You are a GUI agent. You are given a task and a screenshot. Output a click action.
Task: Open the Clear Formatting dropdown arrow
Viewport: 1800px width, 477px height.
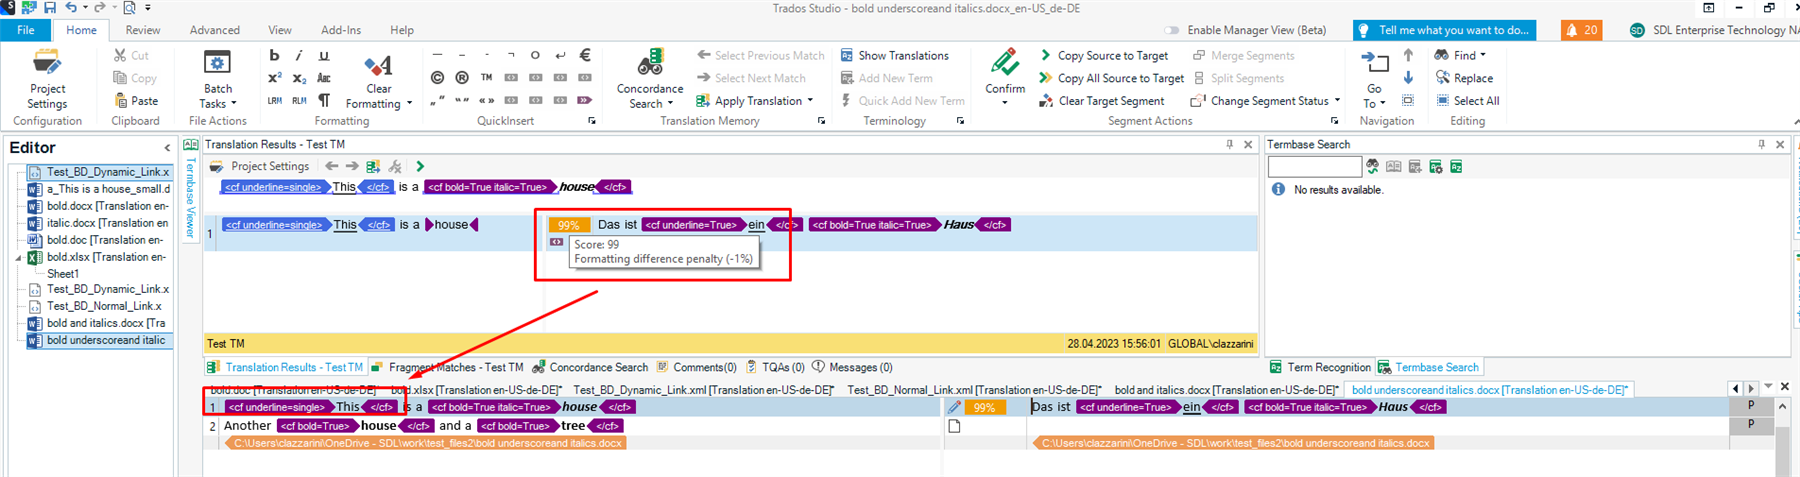click(x=409, y=104)
